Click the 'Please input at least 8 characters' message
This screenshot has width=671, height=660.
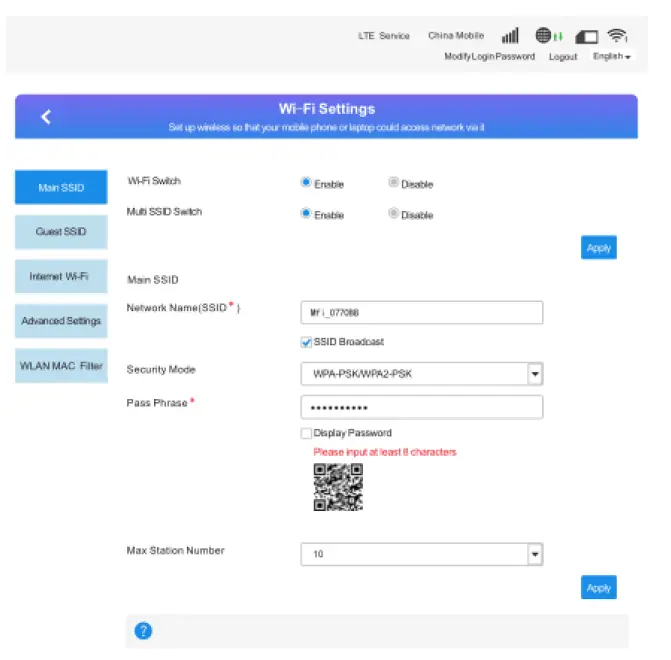385,452
